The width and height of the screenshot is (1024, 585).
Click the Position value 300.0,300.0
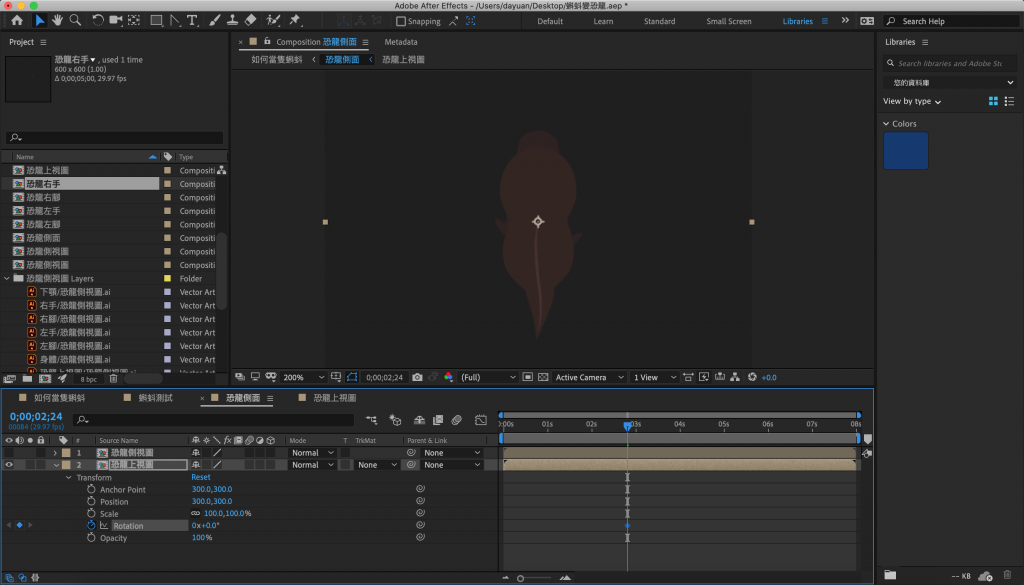click(211, 502)
